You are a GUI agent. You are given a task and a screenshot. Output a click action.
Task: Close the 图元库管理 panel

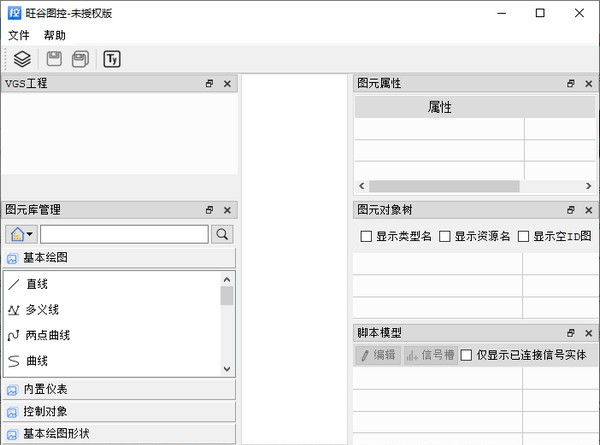(227, 210)
